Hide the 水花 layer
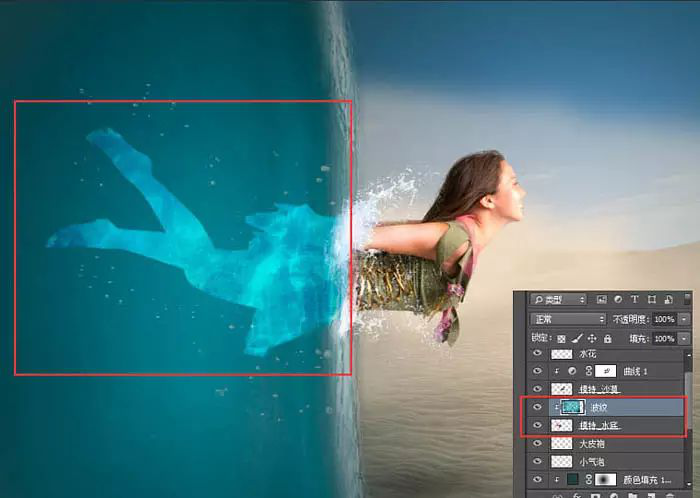 [537, 354]
